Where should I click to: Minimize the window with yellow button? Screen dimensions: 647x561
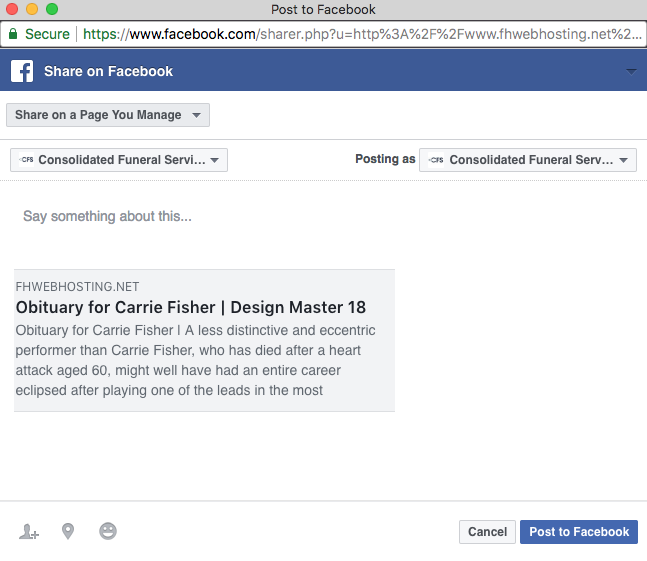(x=32, y=9)
